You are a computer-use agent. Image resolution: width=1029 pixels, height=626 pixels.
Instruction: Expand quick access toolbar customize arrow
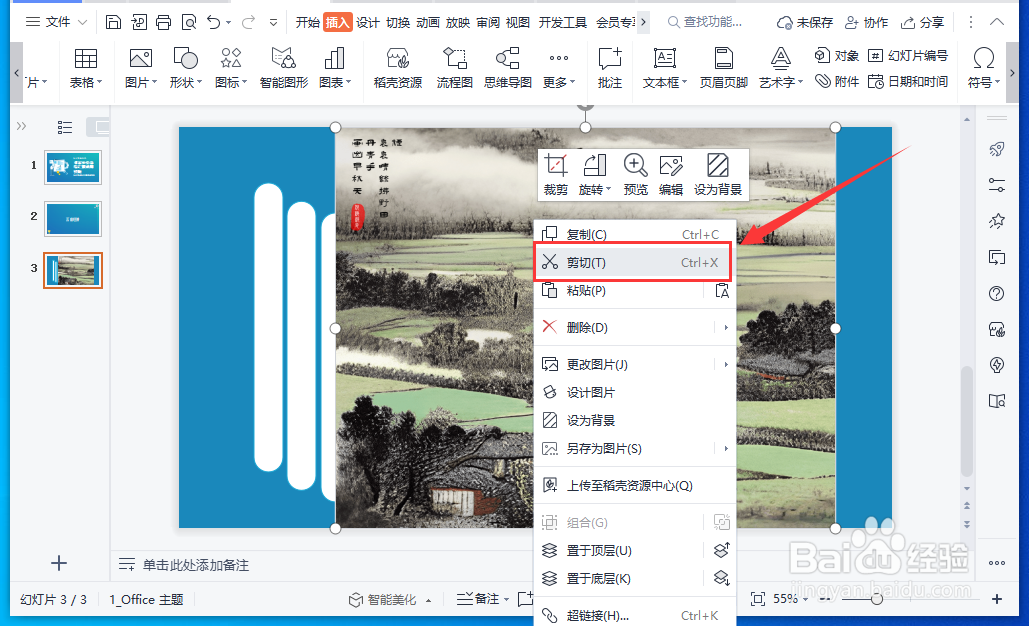(x=273, y=23)
